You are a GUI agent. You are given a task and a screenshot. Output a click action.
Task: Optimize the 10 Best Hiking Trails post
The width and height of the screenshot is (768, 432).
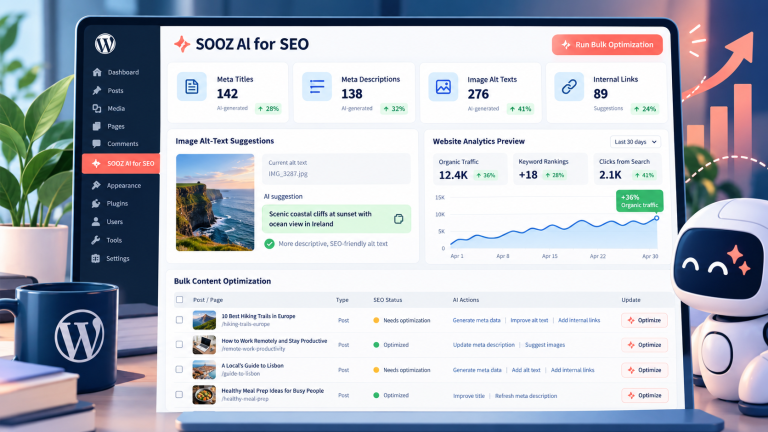click(645, 320)
